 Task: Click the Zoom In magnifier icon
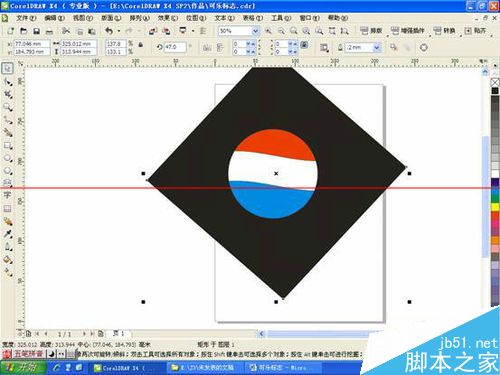(268, 31)
